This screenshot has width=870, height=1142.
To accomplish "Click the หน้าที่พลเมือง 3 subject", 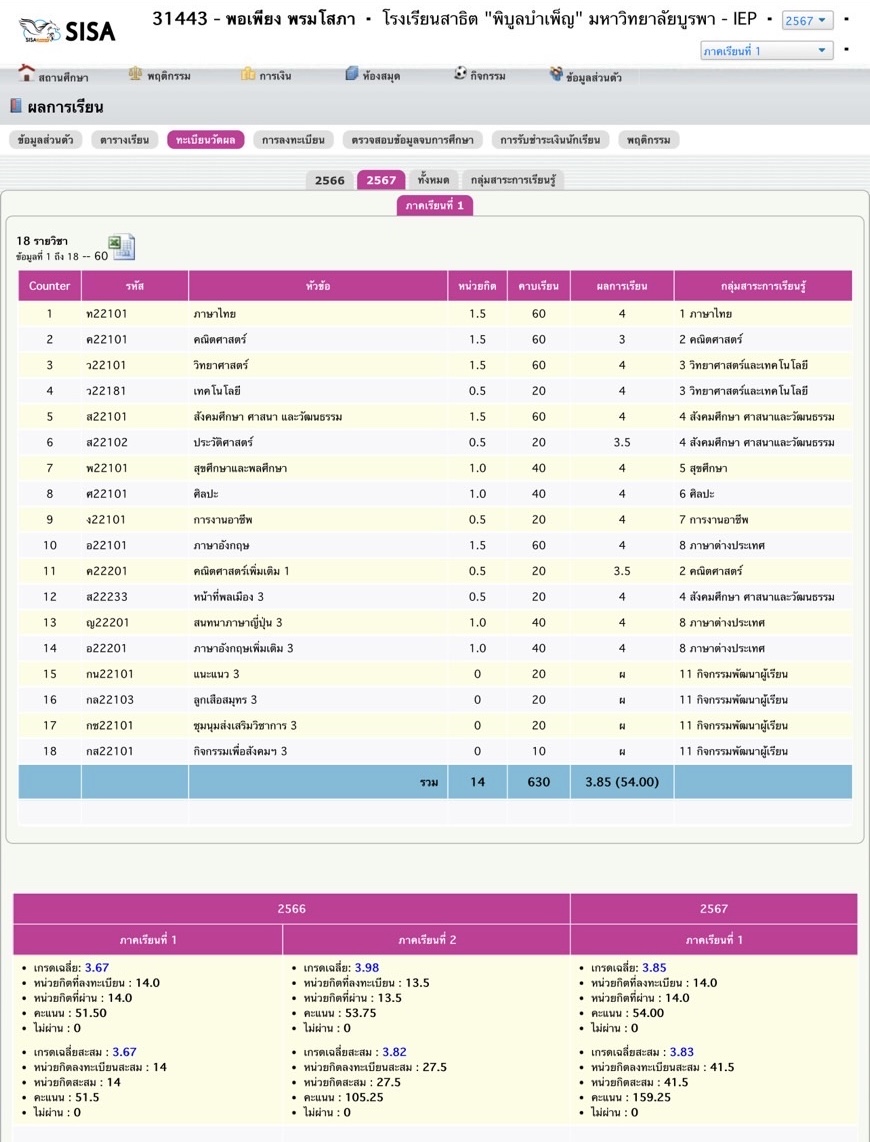I will (229, 597).
